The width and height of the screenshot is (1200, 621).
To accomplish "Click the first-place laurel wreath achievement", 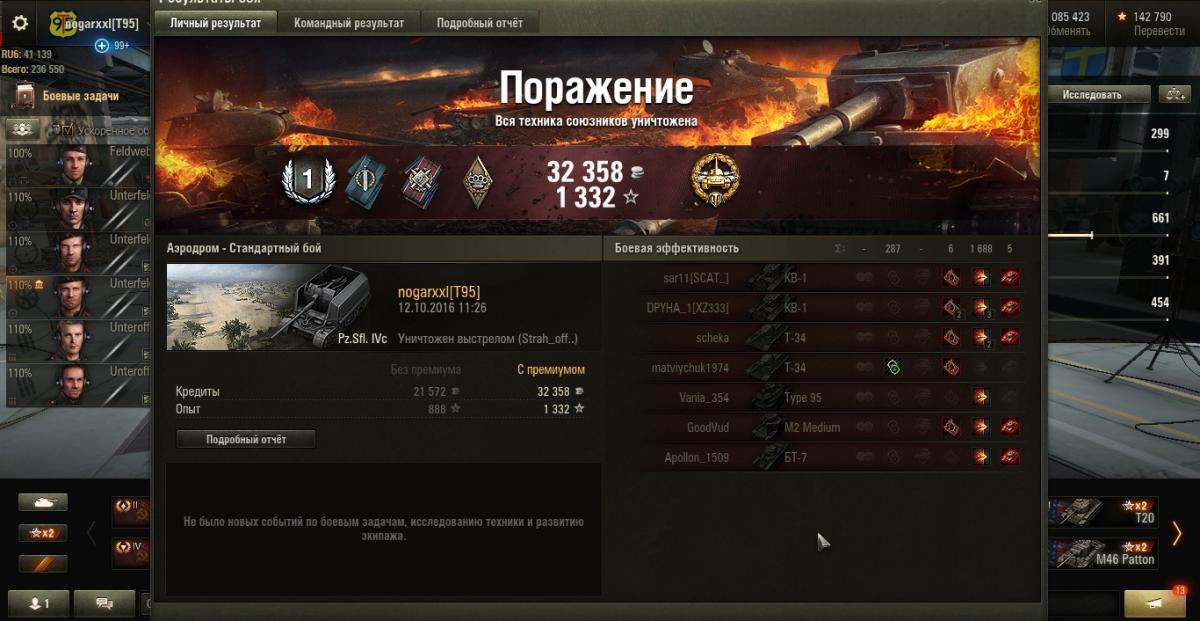I will (306, 180).
